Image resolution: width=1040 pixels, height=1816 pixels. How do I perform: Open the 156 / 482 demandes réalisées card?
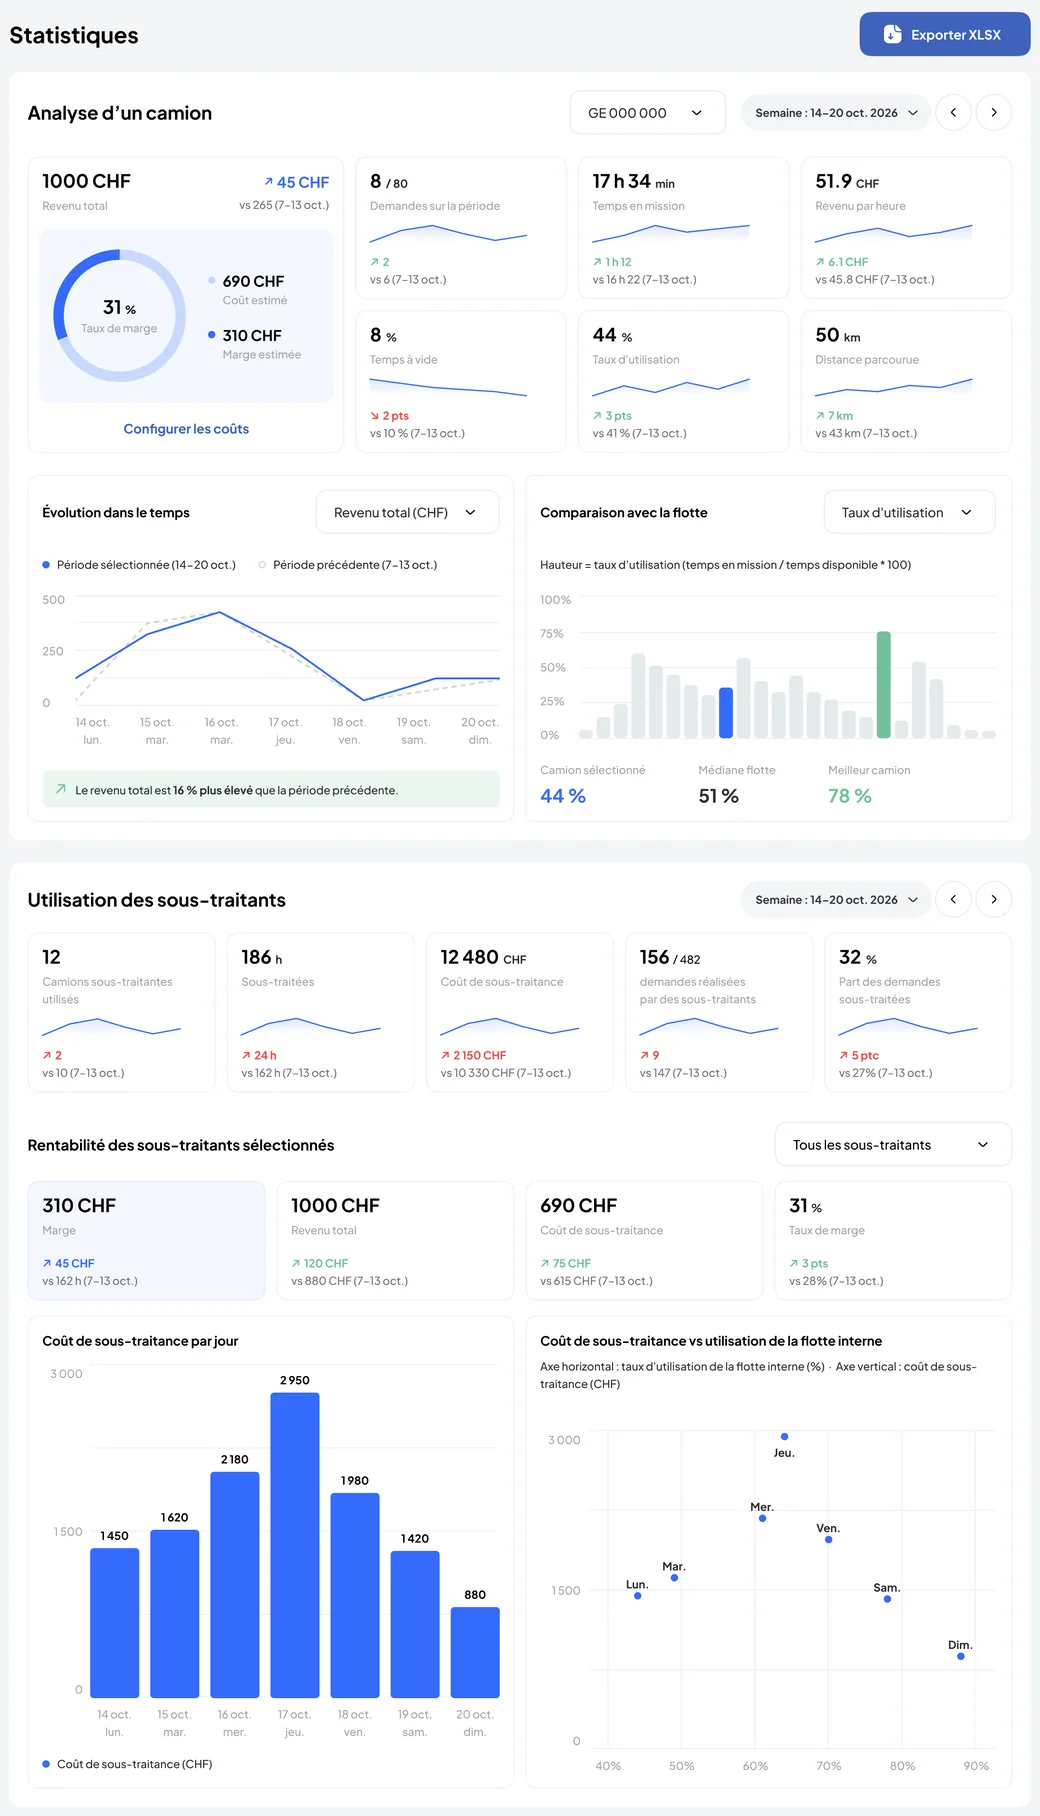point(719,1012)
